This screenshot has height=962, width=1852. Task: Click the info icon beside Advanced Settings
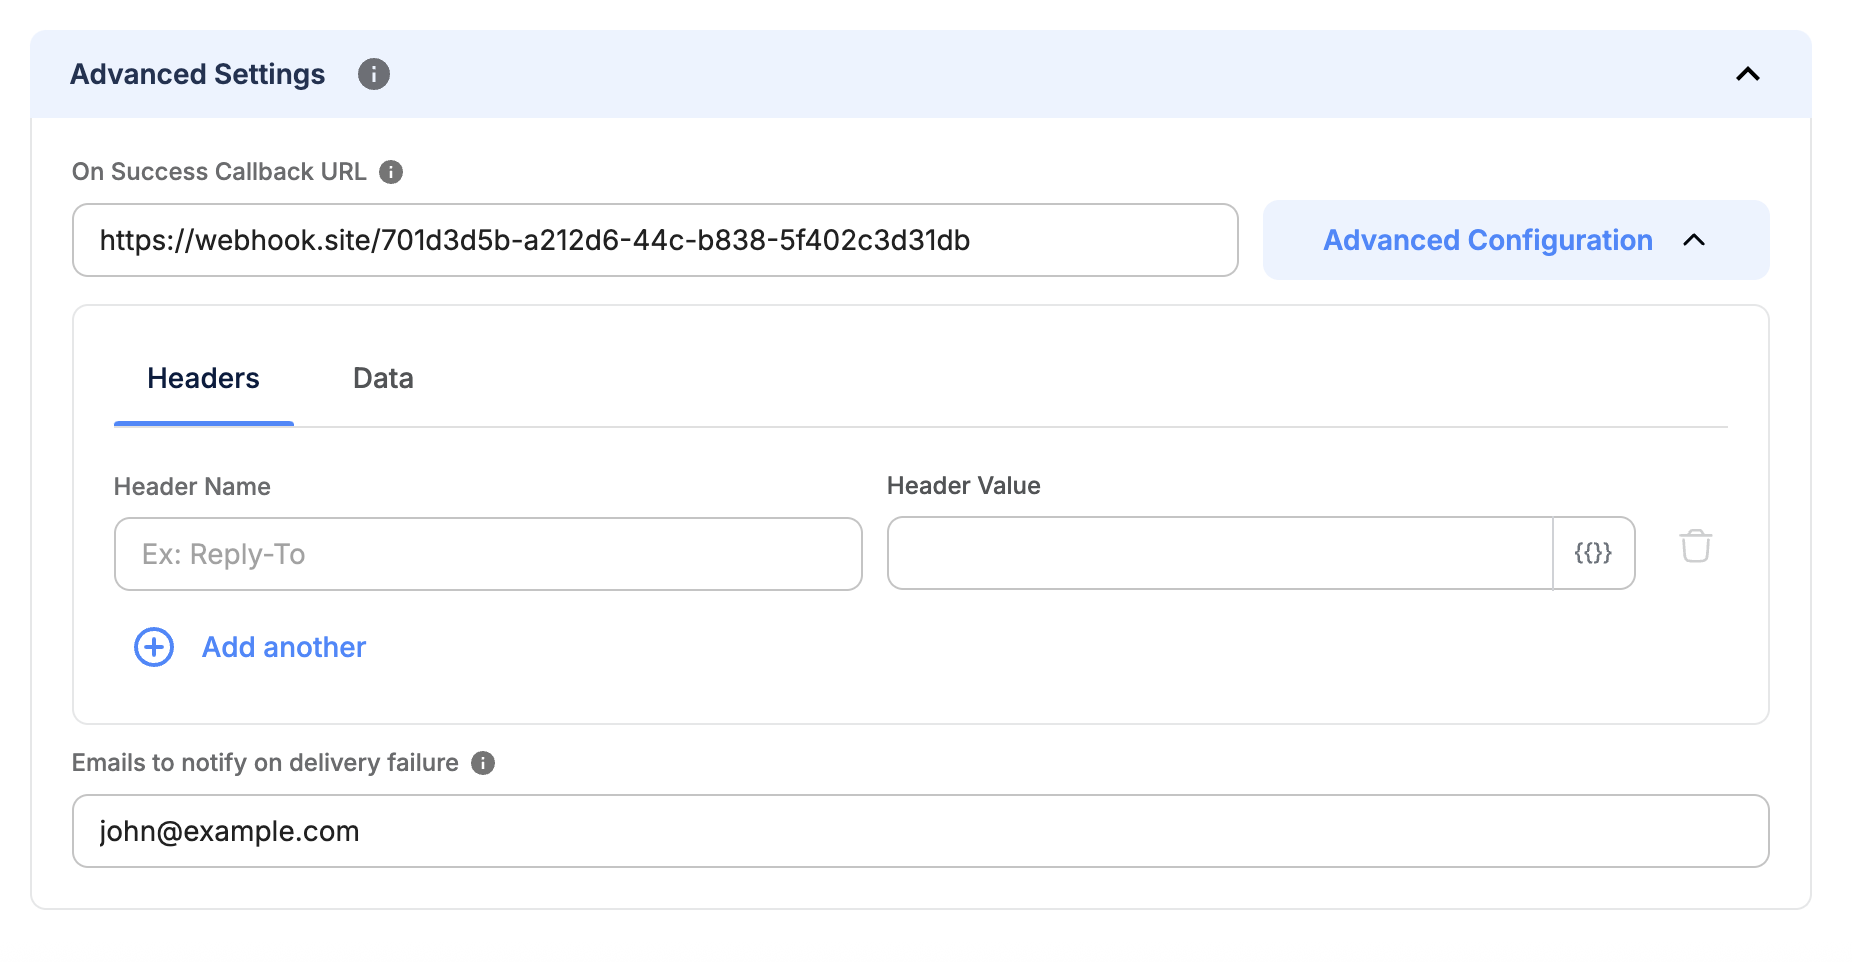374,74
